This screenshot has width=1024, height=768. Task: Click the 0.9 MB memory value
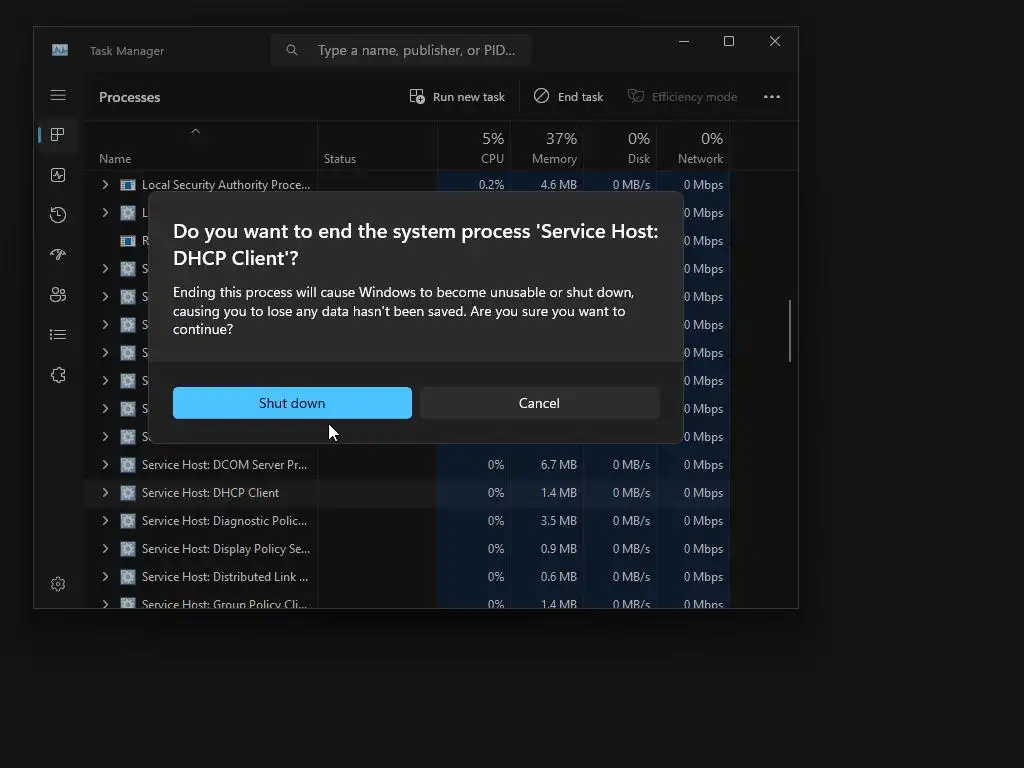558,549
